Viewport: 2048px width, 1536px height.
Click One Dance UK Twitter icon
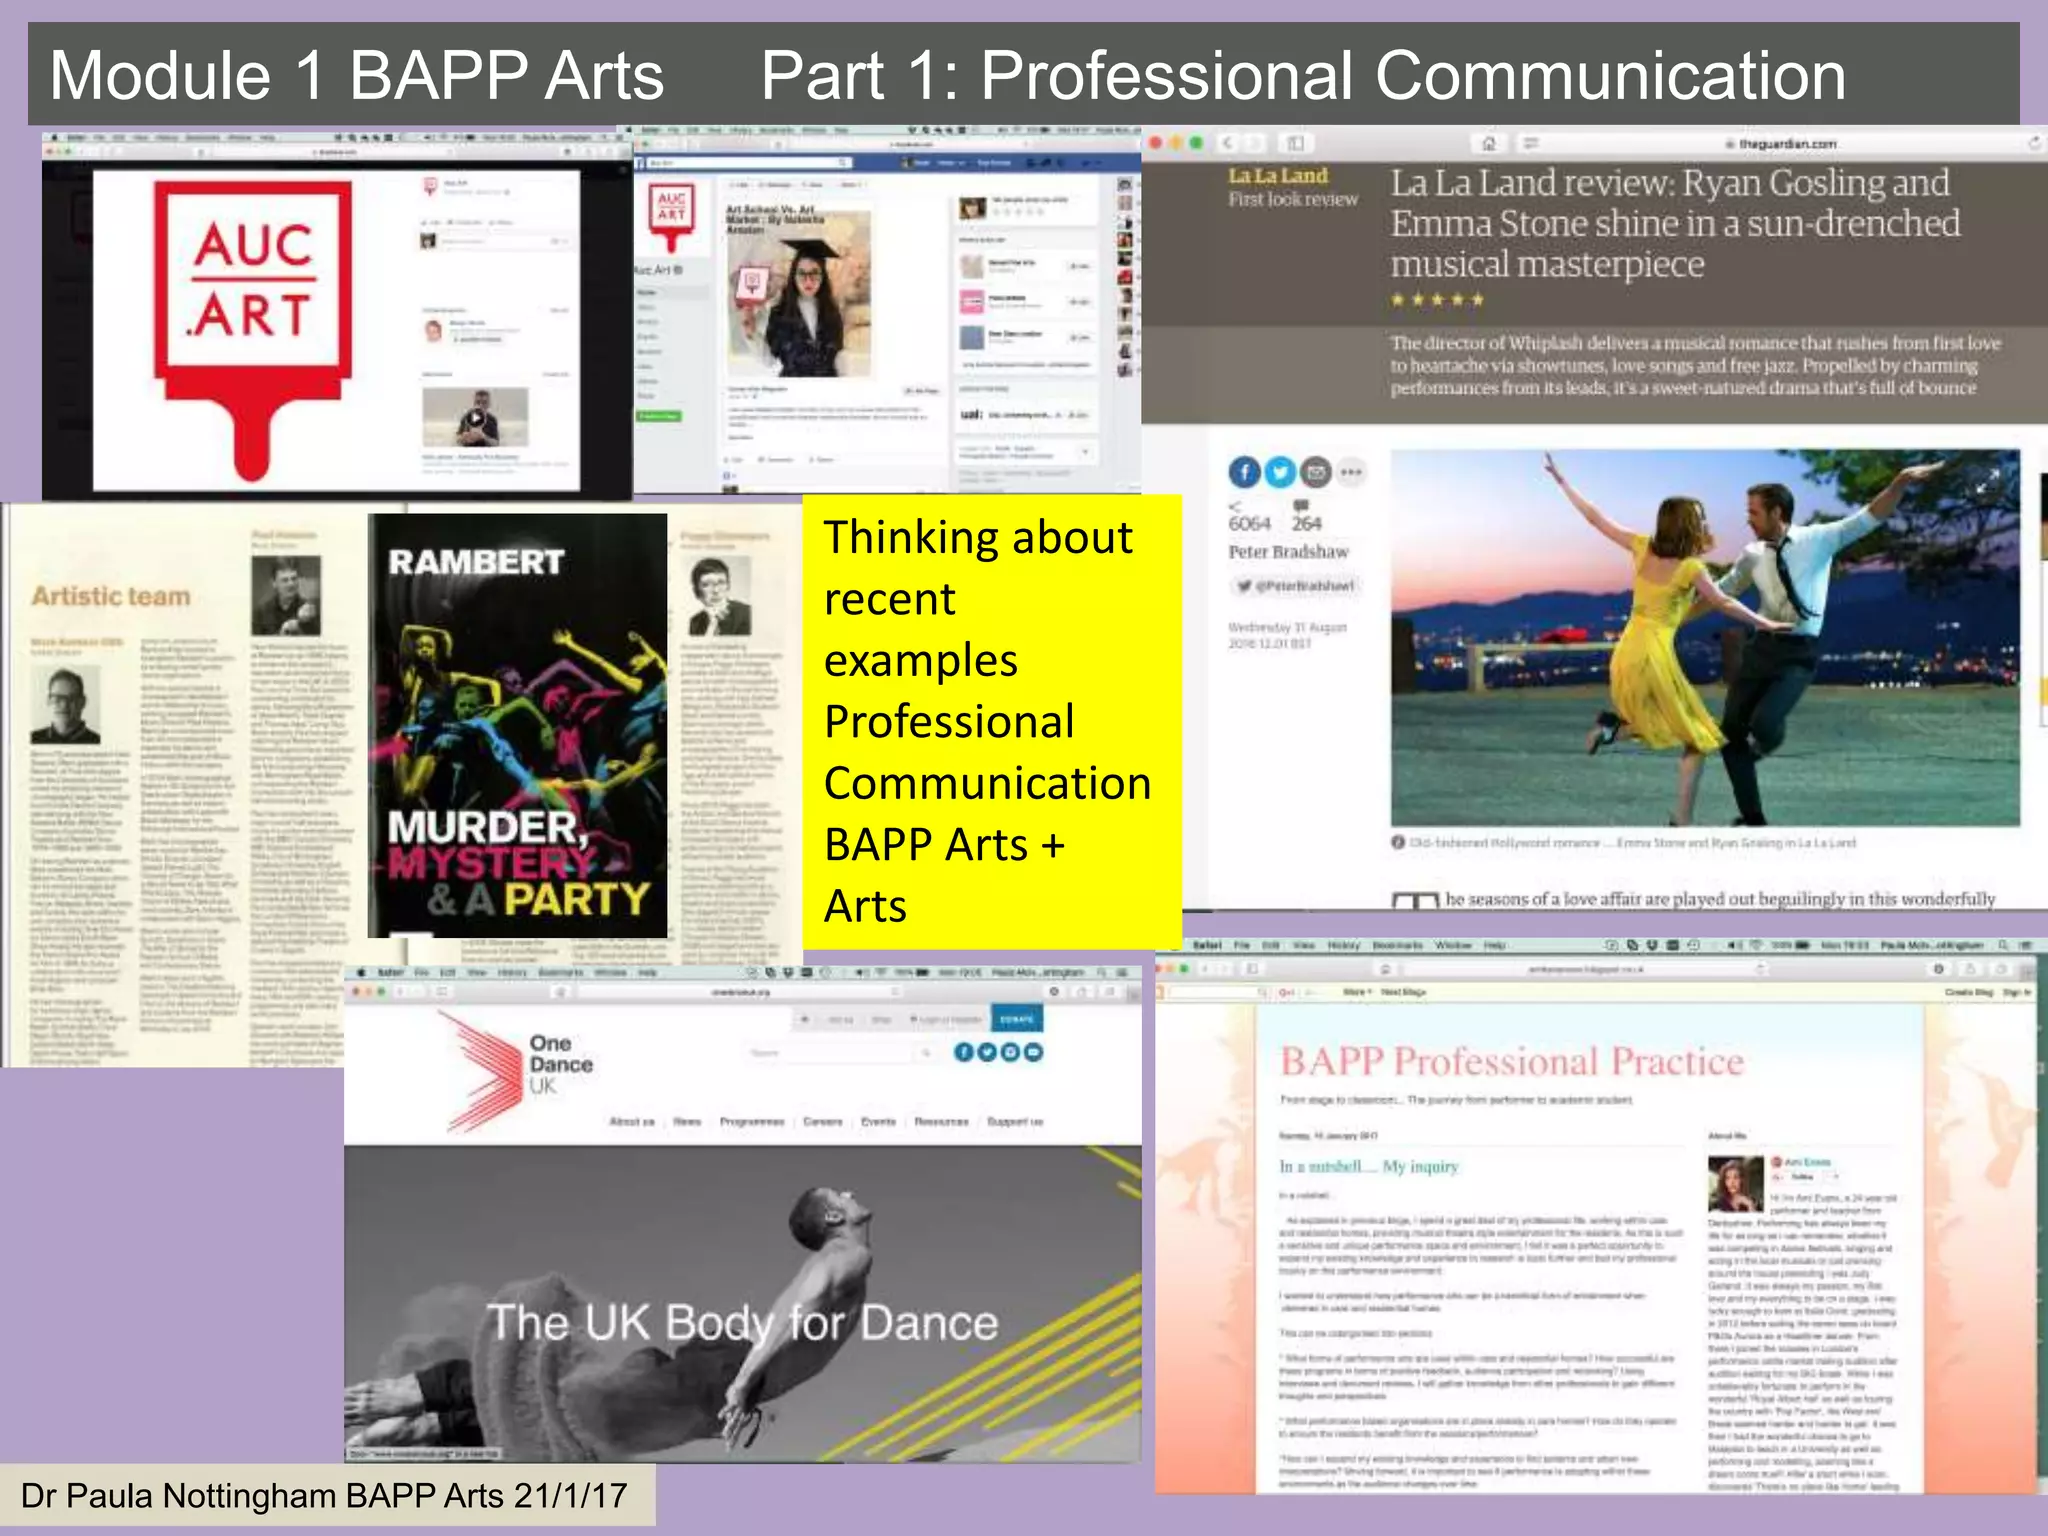[987, 1052]
